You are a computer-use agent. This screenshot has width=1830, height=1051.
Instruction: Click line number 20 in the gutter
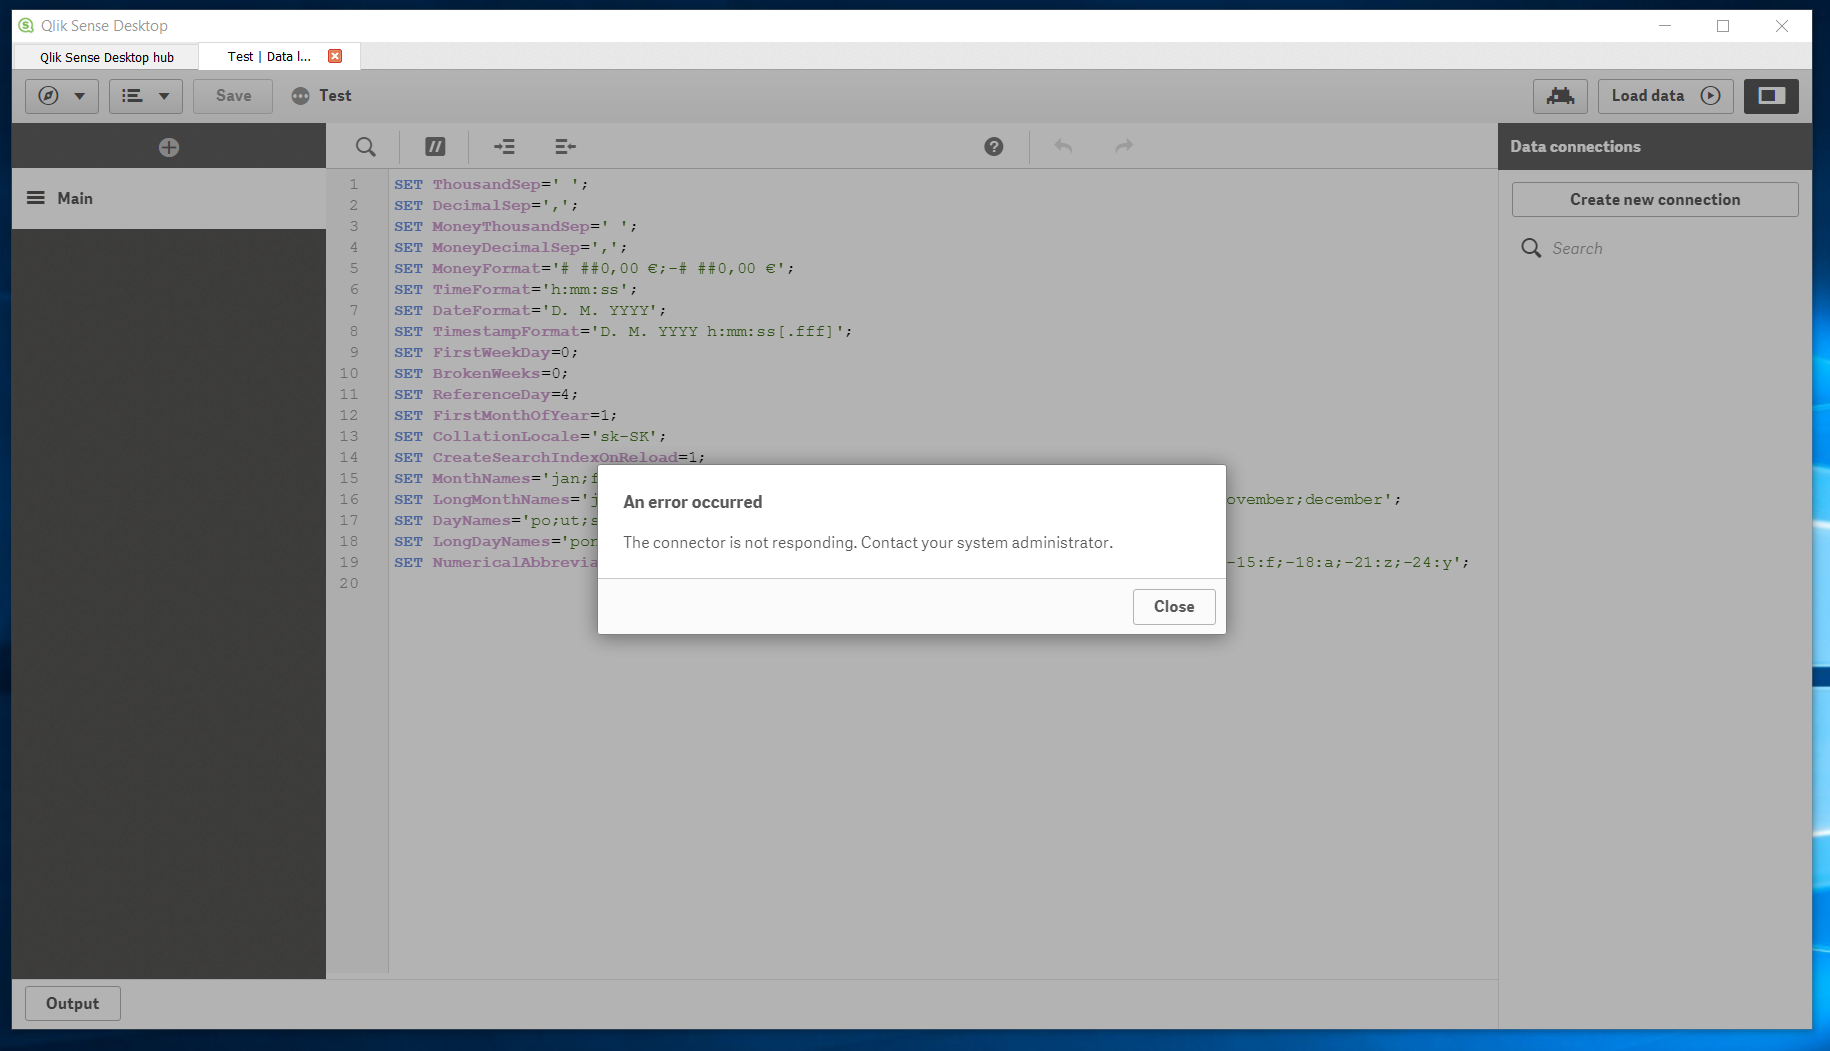pyautogui.click(x=349, y=583)
